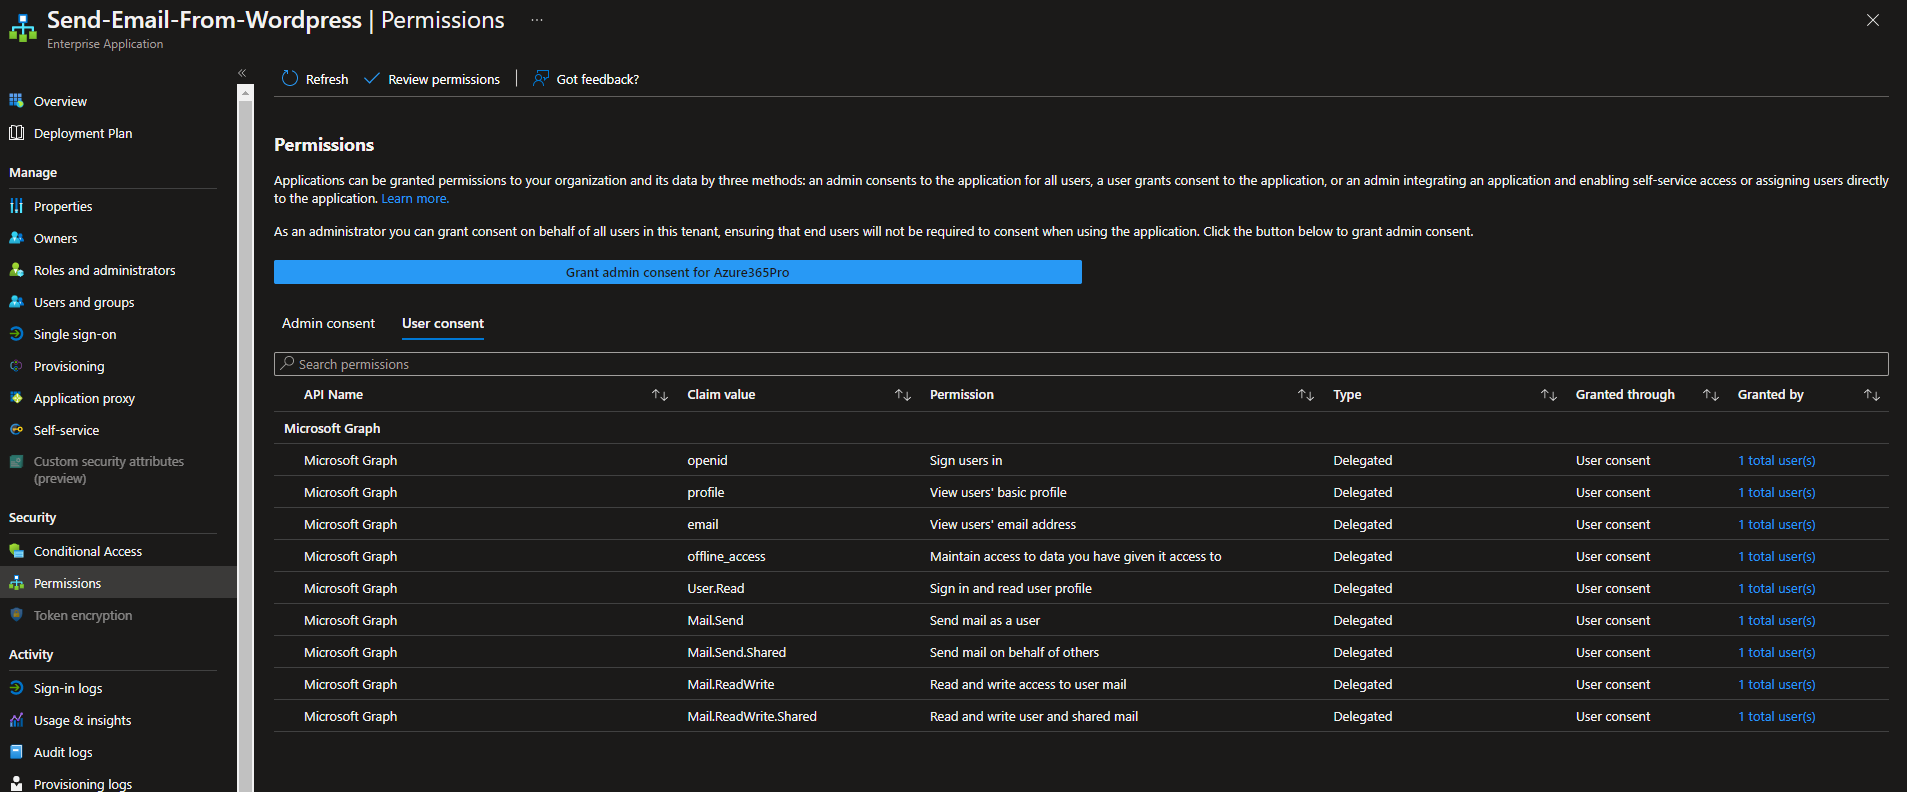
Task: Click the Permissions sidebar icon
Action: point(16,583)
